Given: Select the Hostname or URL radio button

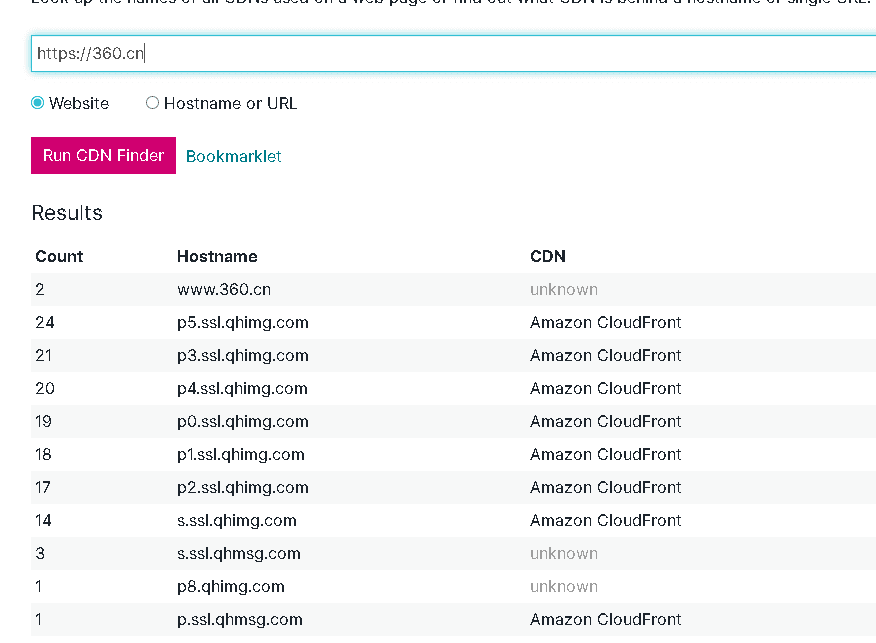Looking at the screenshot, I should point(152,103).
